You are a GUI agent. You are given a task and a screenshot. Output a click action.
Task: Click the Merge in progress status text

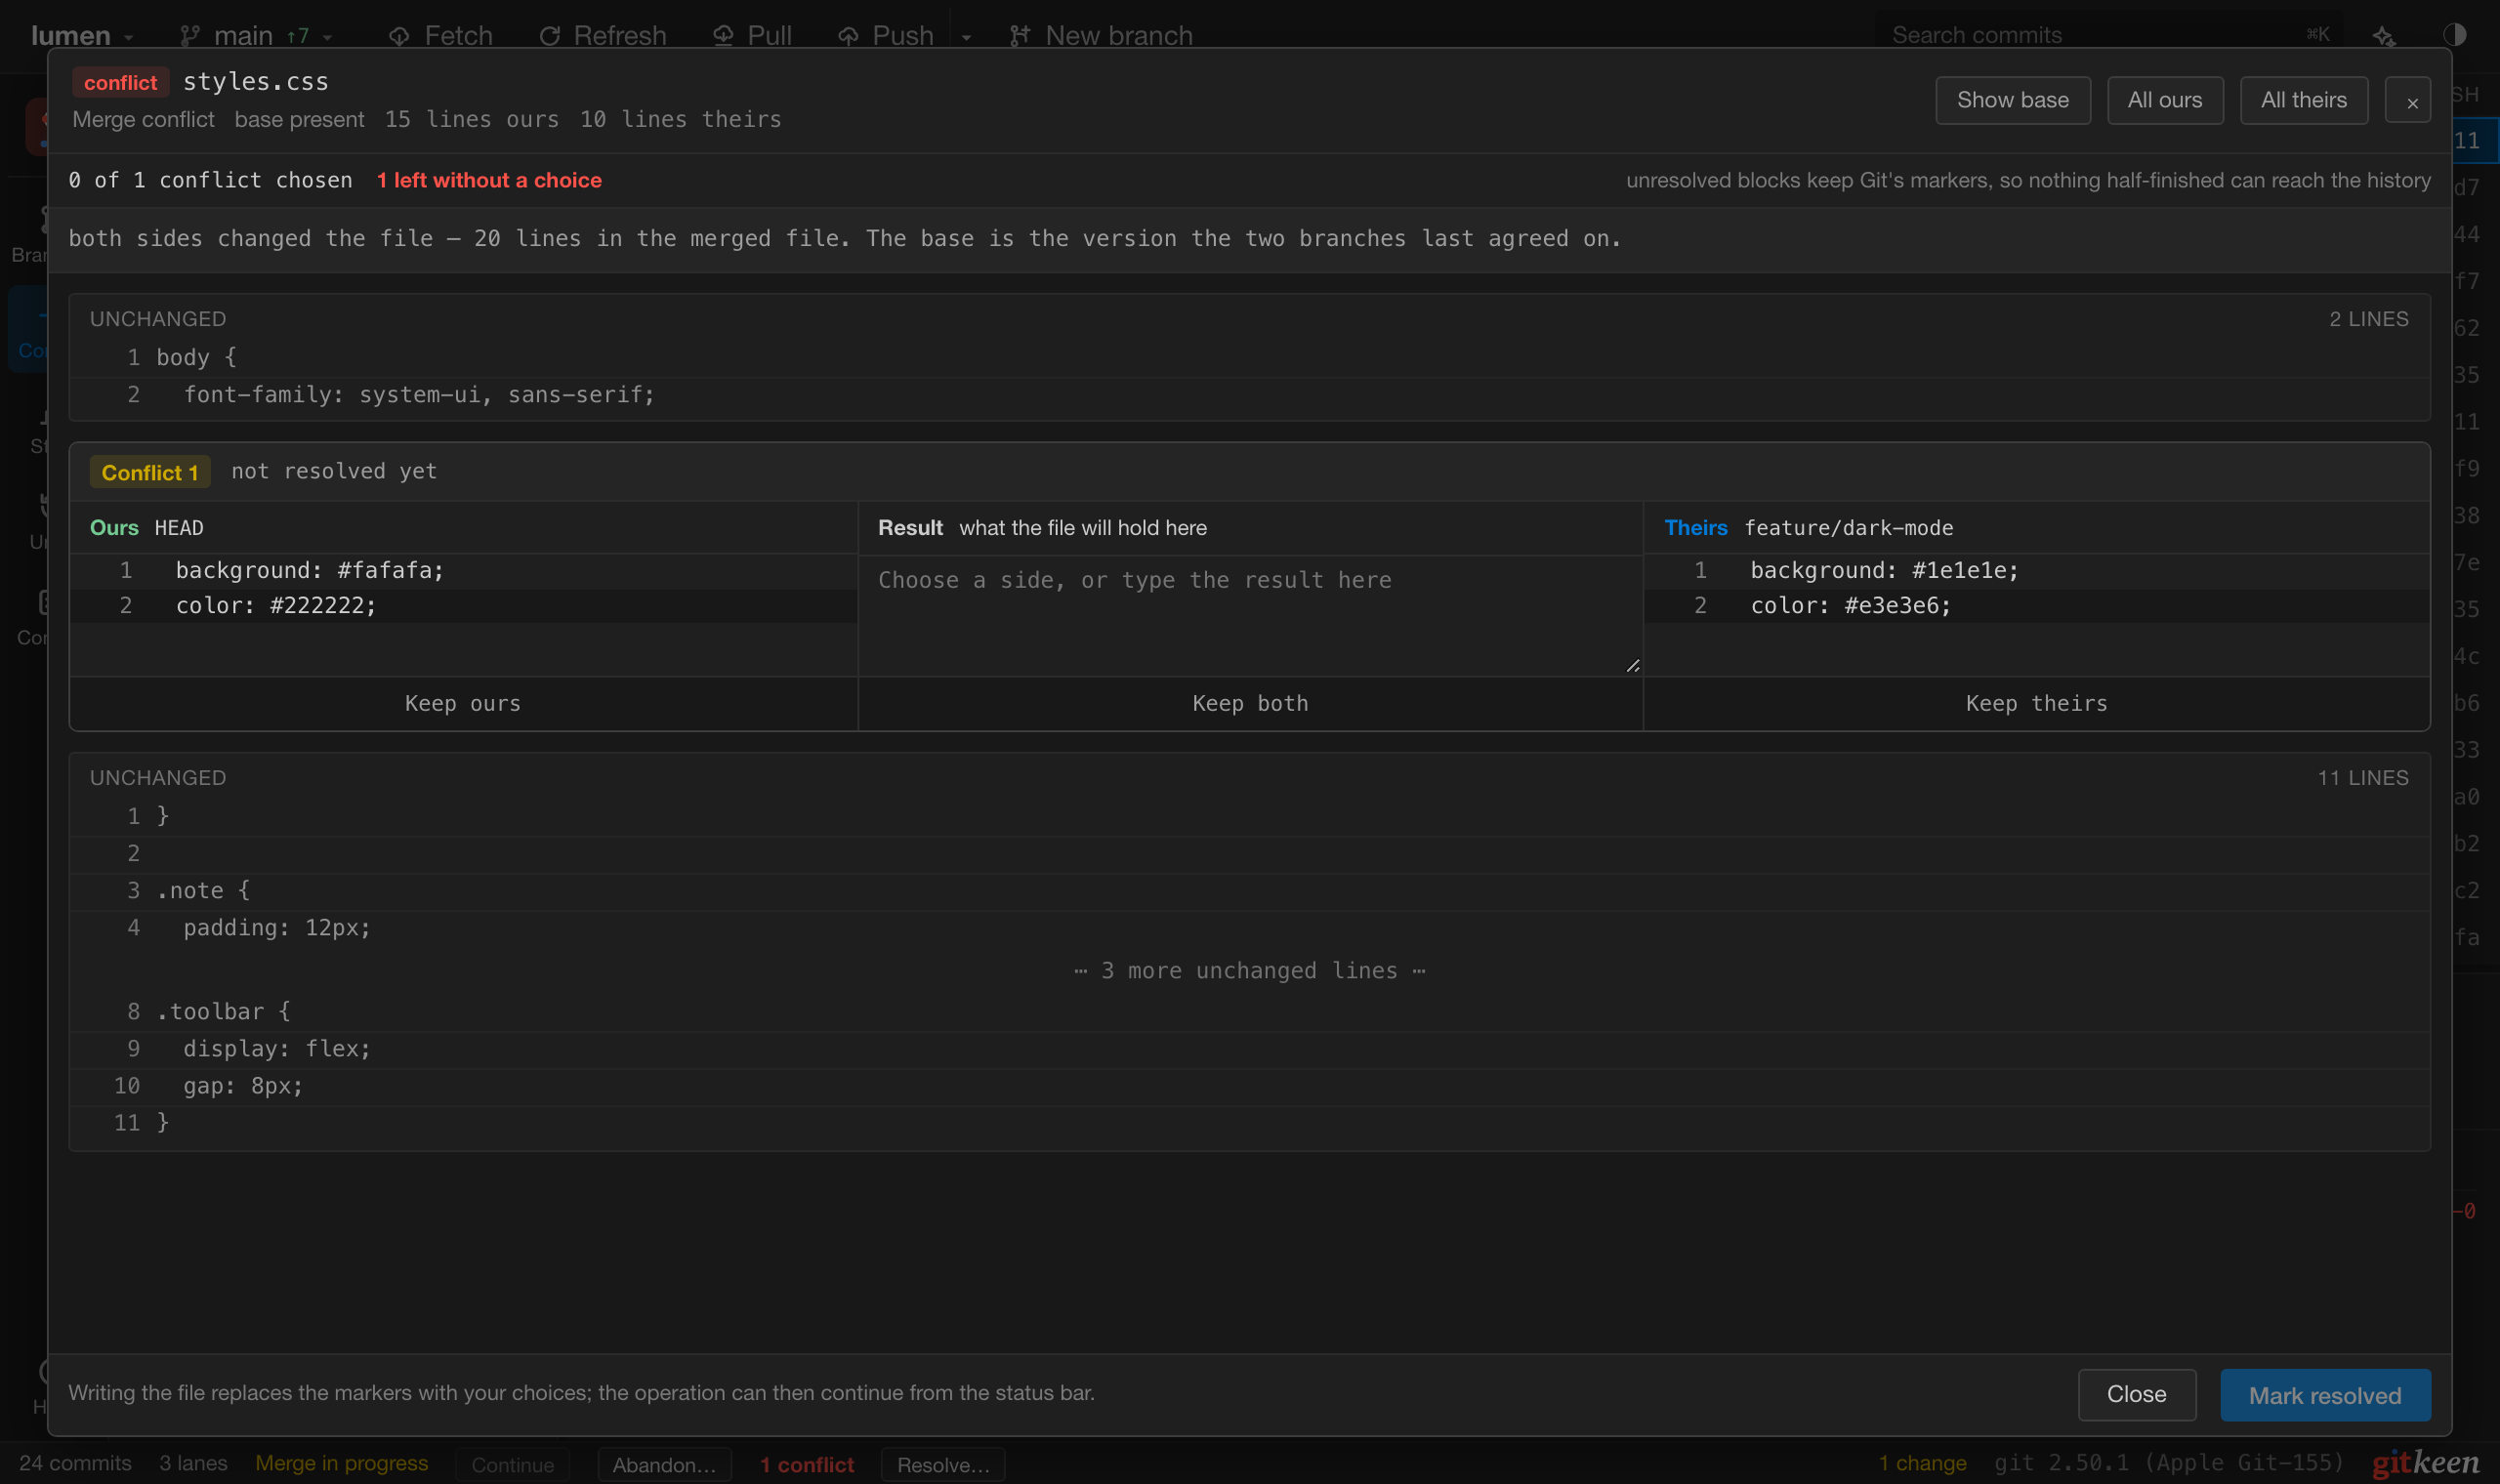(x=341, y=1463)
